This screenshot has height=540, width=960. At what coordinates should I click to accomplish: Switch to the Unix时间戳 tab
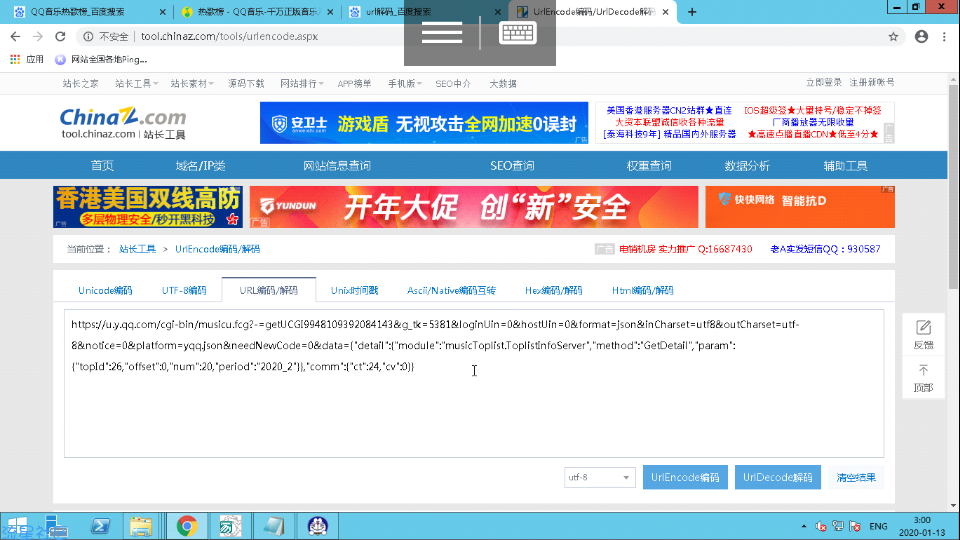pos(354,290)
